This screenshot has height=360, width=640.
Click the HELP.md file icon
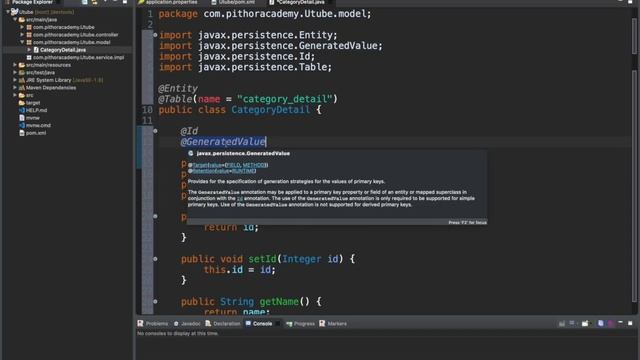[22, 110]
